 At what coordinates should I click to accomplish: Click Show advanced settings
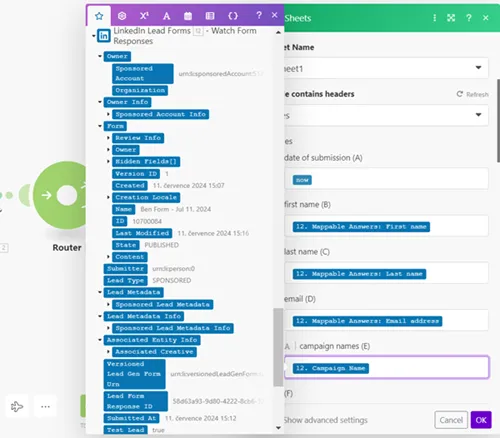coord(326,420)
